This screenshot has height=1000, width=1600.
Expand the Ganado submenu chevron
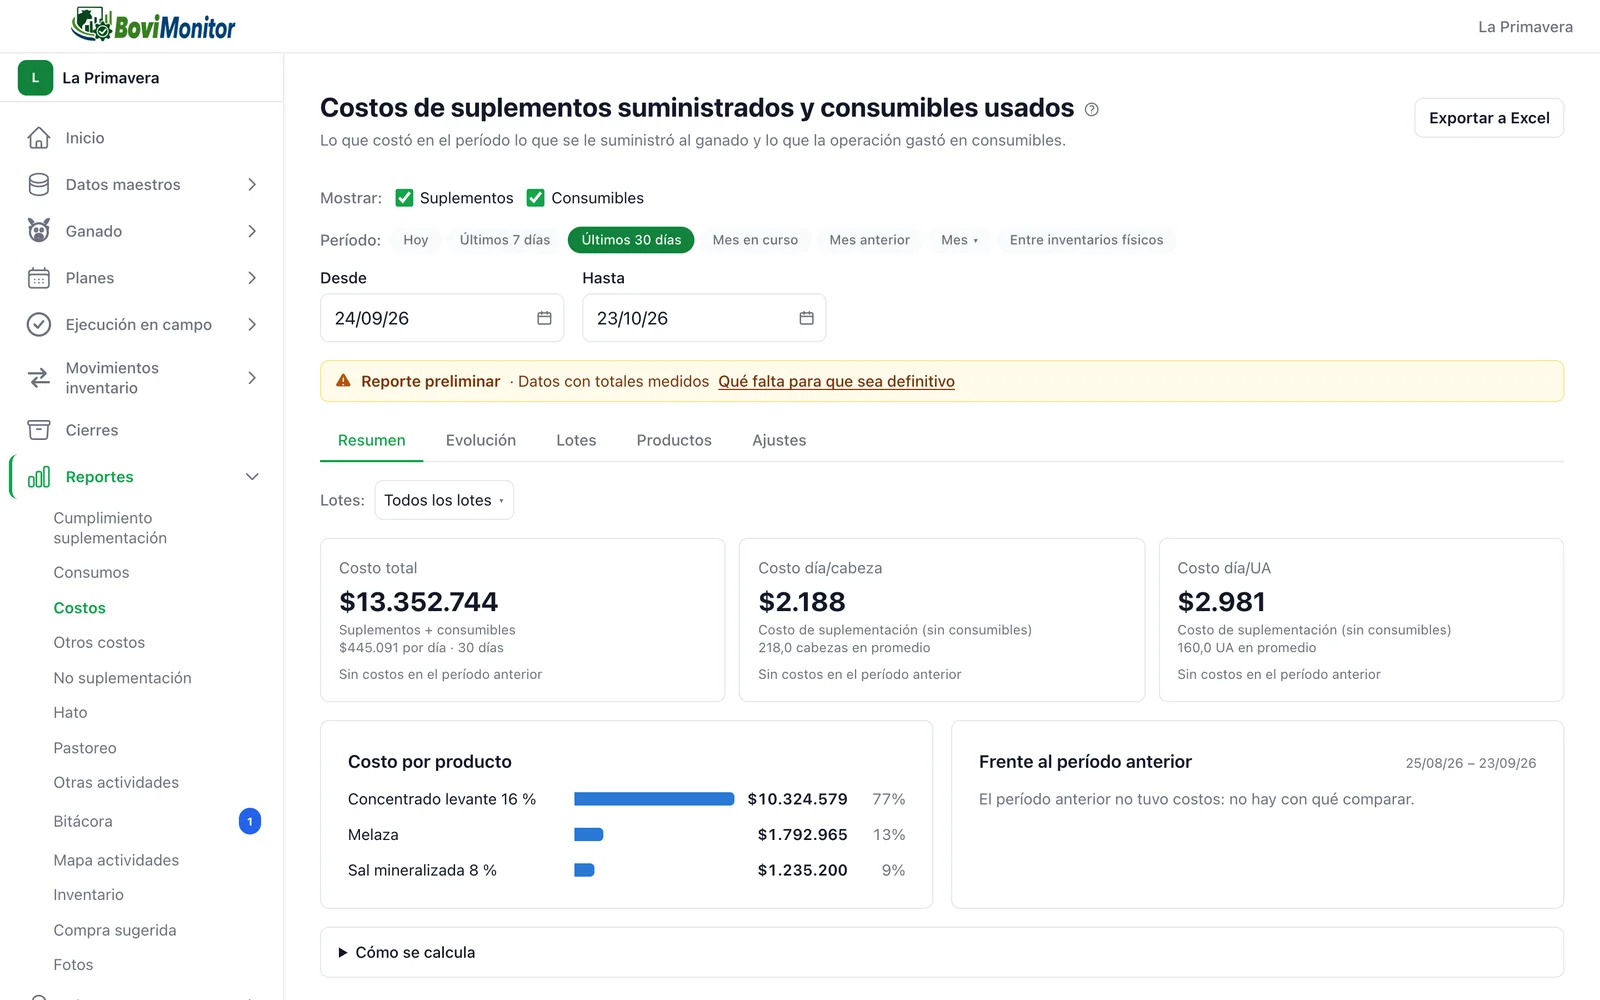pyautogui.click(x=252, y=231)
